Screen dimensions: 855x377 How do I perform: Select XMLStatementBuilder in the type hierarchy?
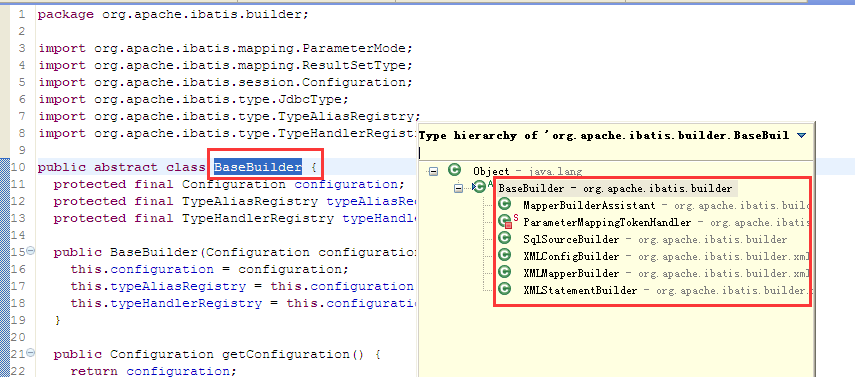pyautogui.click(x=580, y=291)
